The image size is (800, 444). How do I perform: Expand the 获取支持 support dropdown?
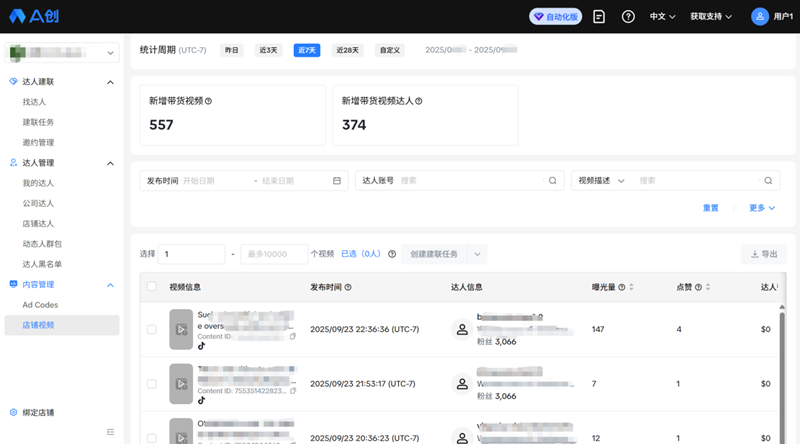711,17
